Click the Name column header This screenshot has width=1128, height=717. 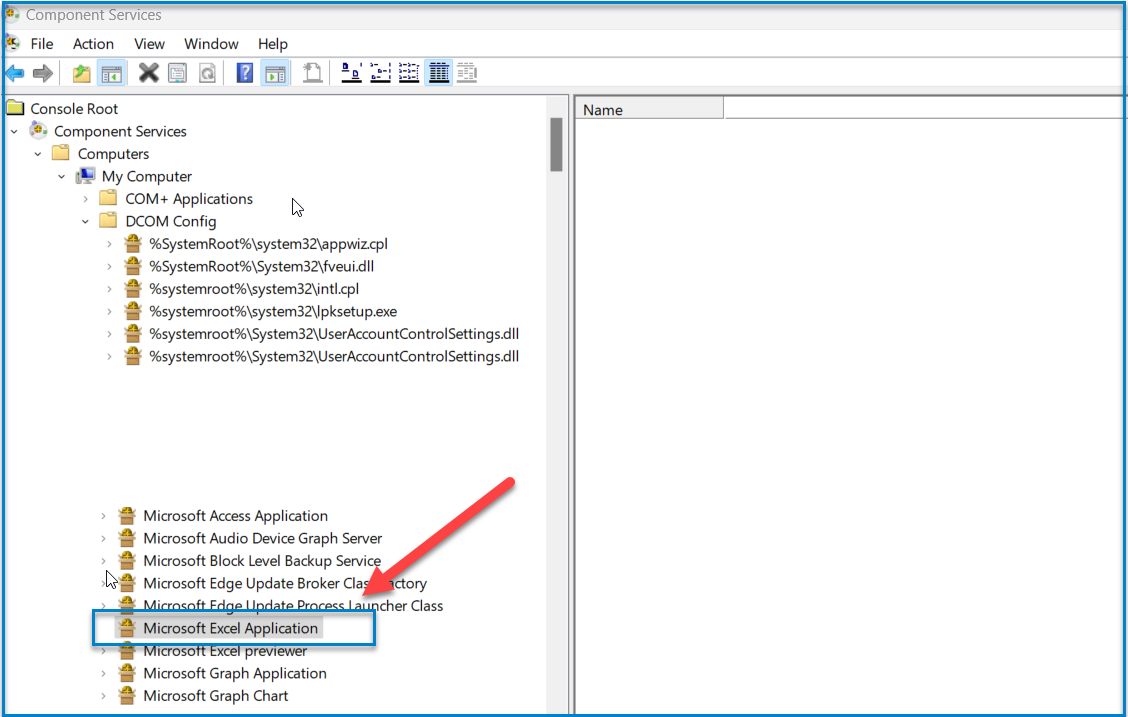pos(649,110)
